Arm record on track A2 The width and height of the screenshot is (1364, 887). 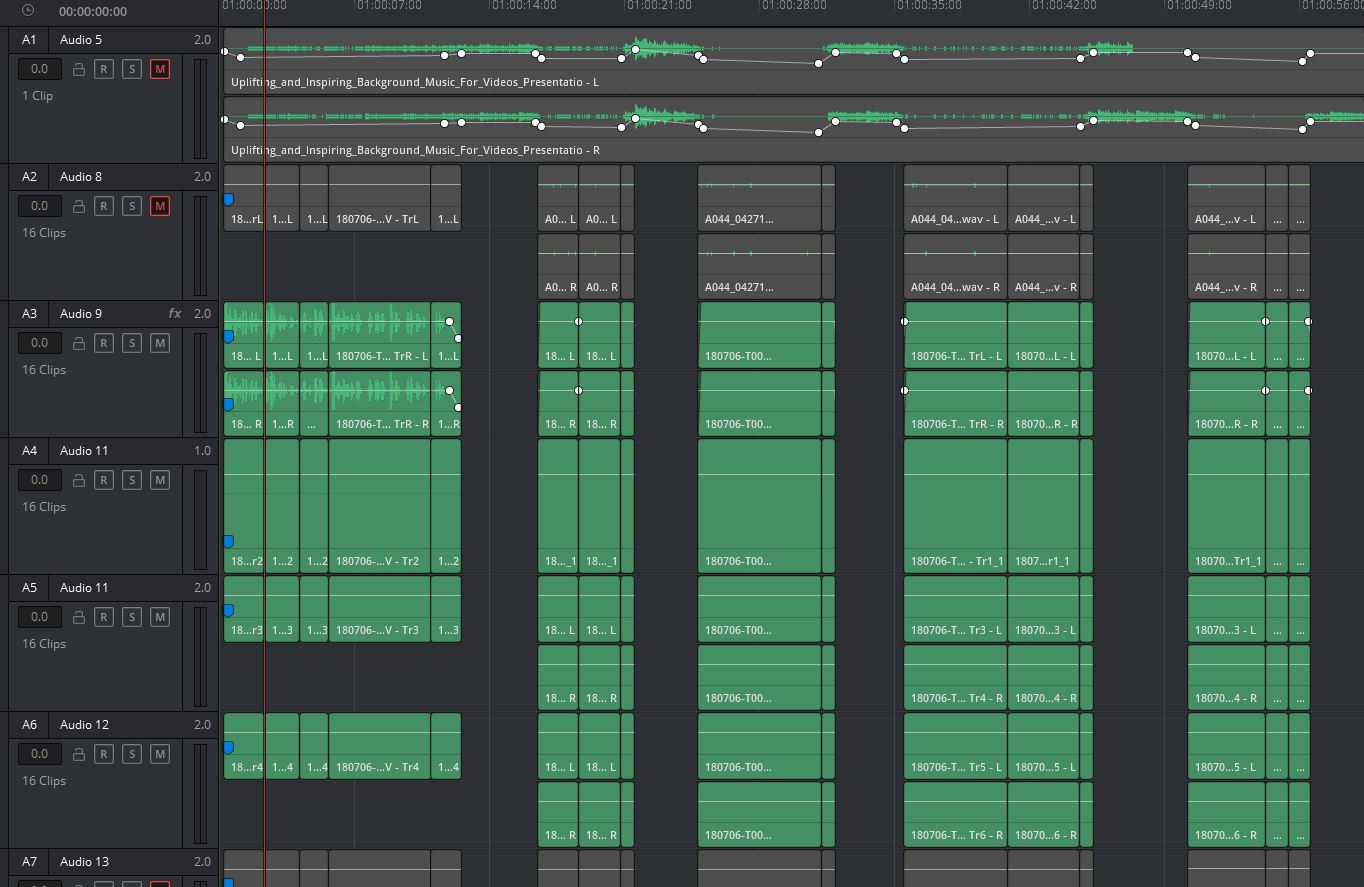103,206
